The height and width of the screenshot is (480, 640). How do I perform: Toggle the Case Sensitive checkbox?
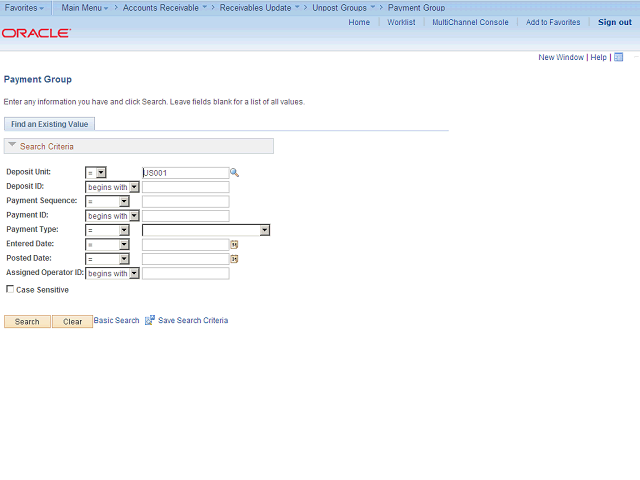(x=10, y=289)
